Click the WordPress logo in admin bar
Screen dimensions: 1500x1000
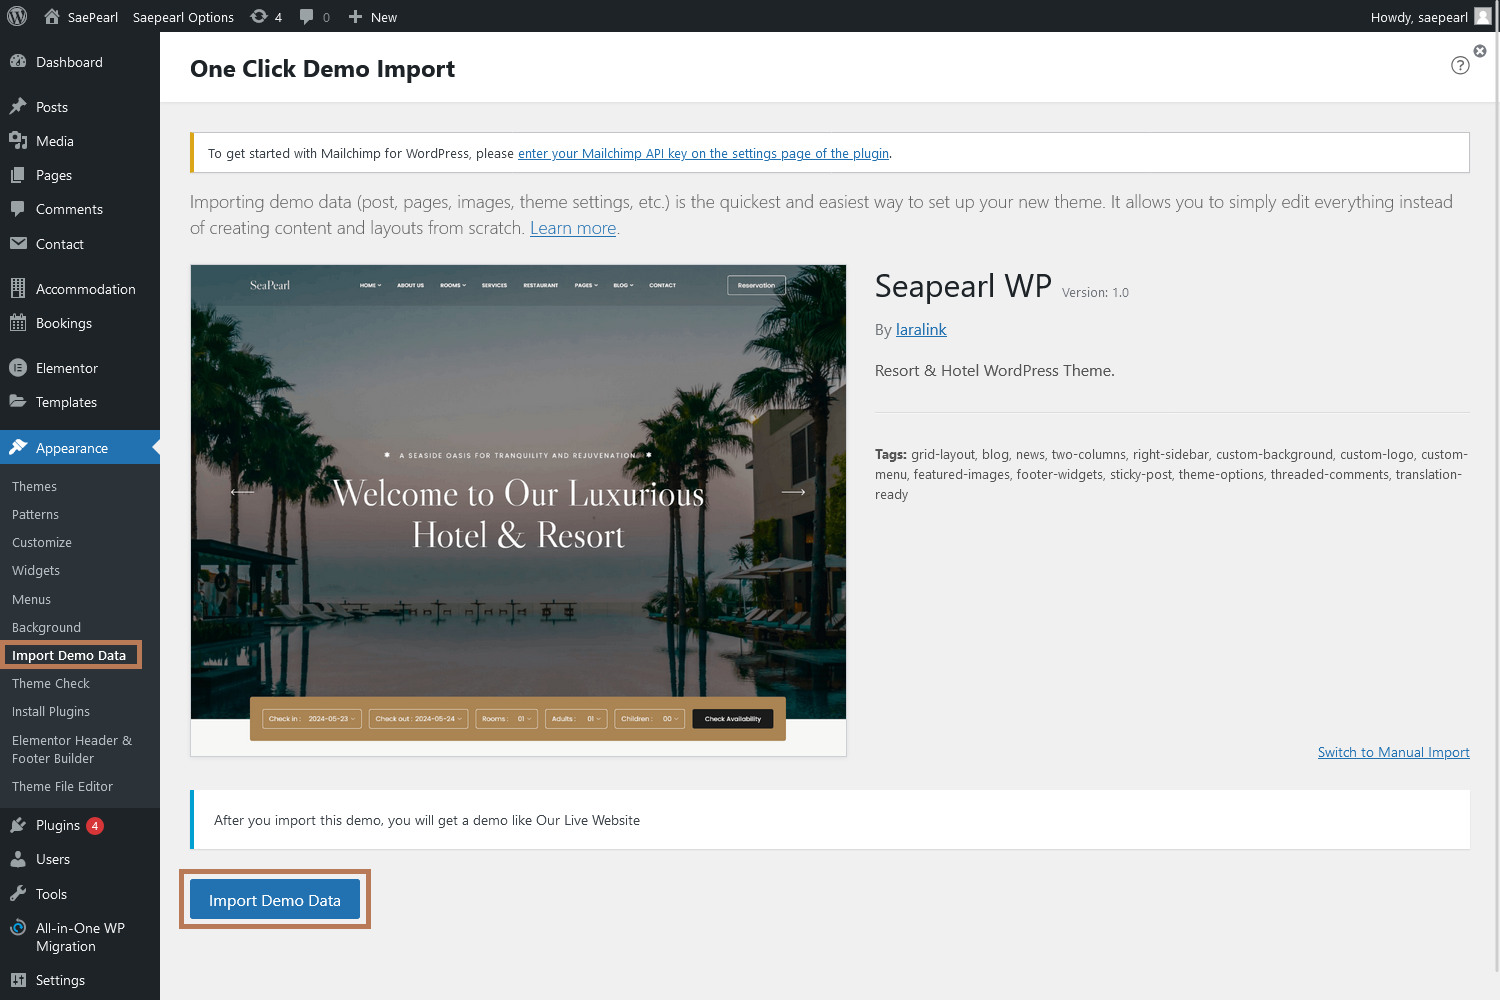point(17,16)
